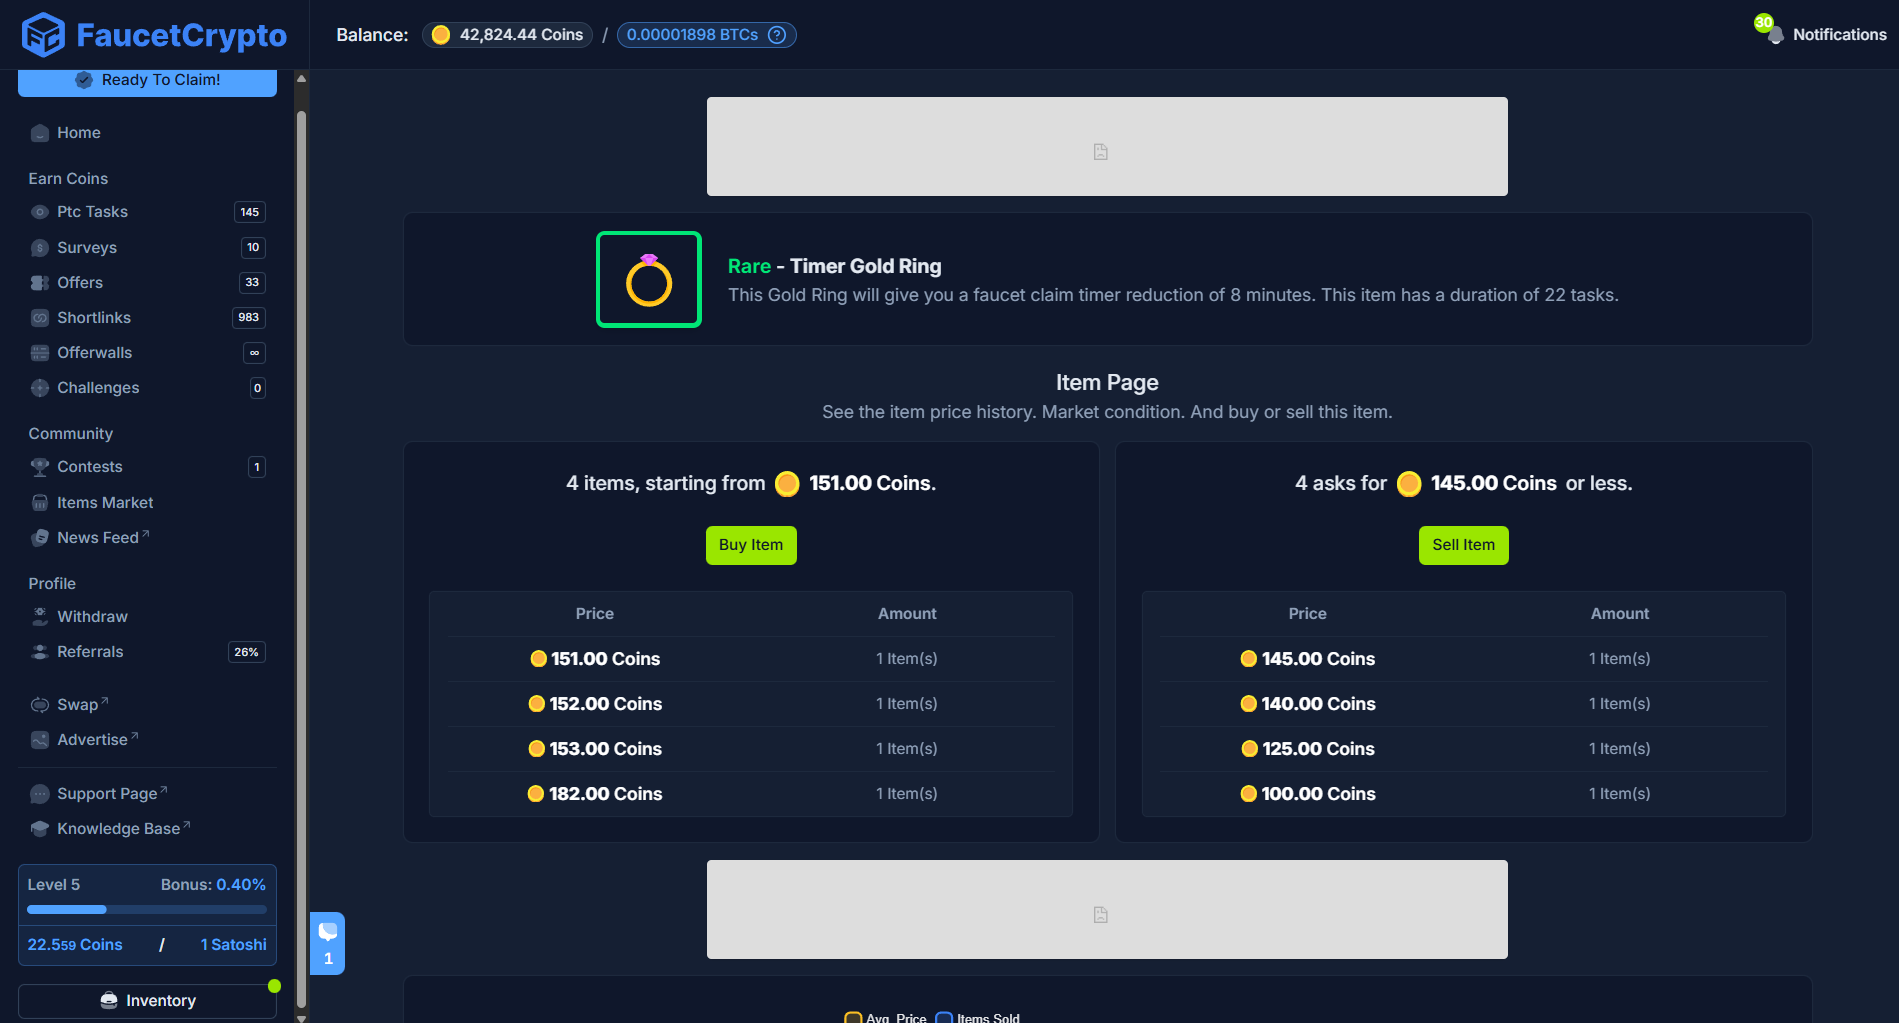
Task: Open the Swap icon
Action: tap(39, 704)
